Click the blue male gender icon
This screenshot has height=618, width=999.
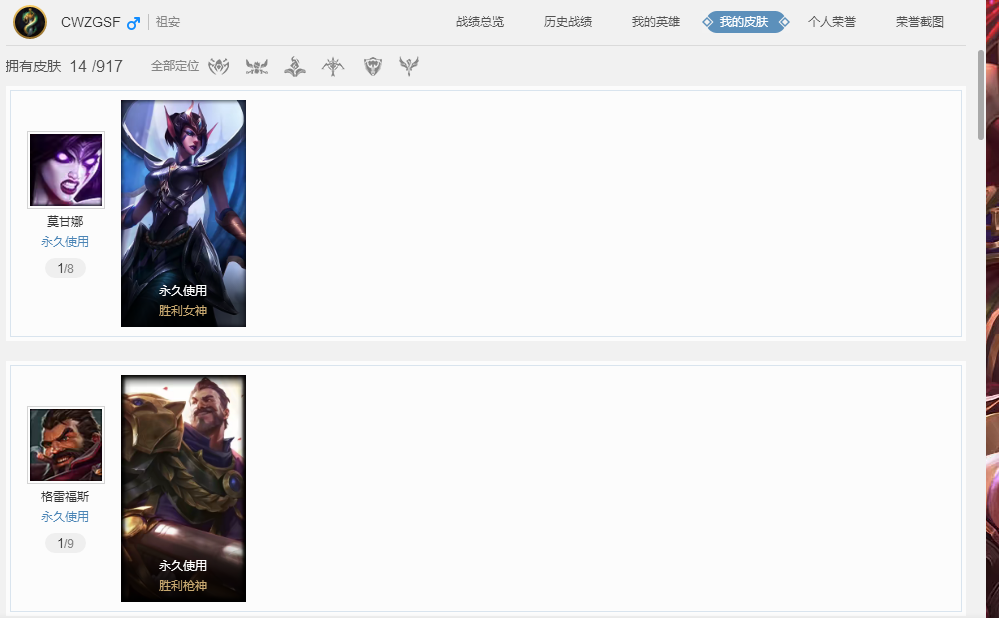tap(133, 23)
